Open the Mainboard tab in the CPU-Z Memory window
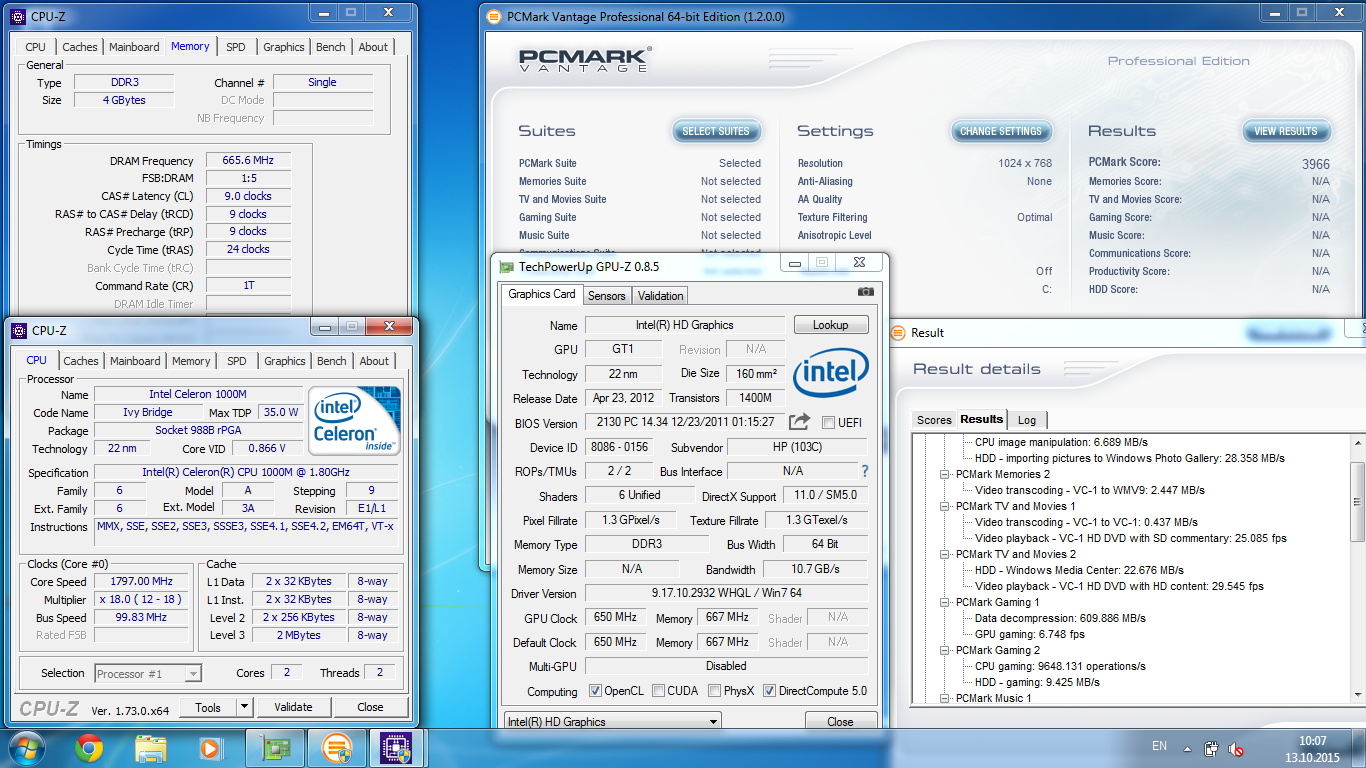Viewport: 1366px width, 768px height. 134,47
